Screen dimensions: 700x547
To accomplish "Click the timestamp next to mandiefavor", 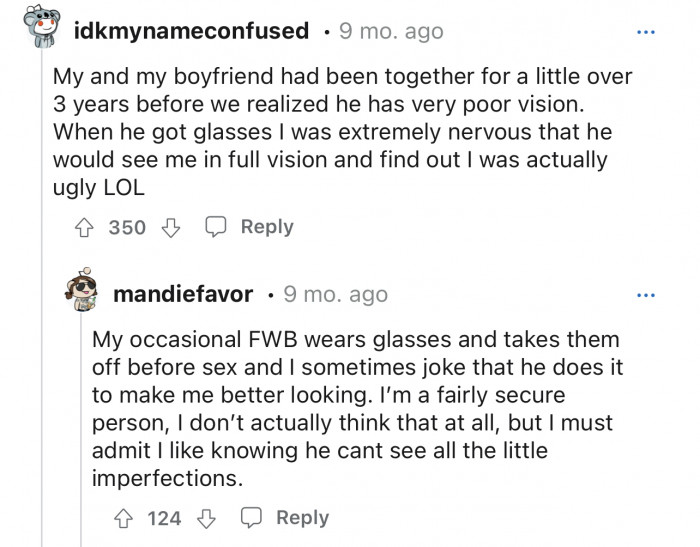I will tap(335, 295).
